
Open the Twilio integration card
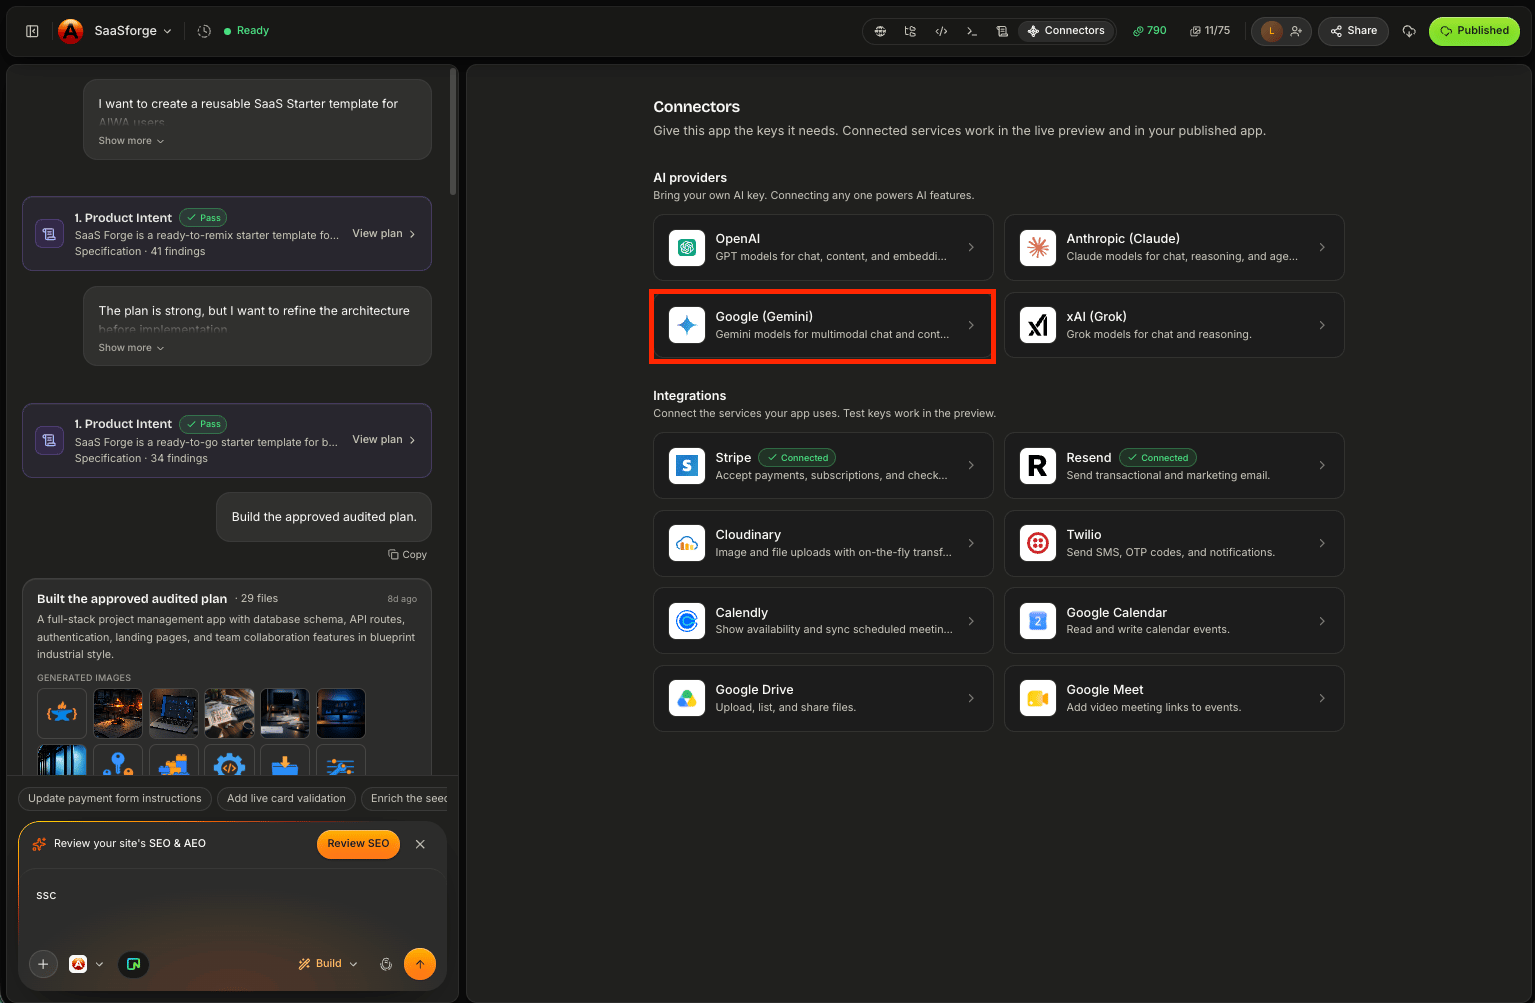point(1174,543)
